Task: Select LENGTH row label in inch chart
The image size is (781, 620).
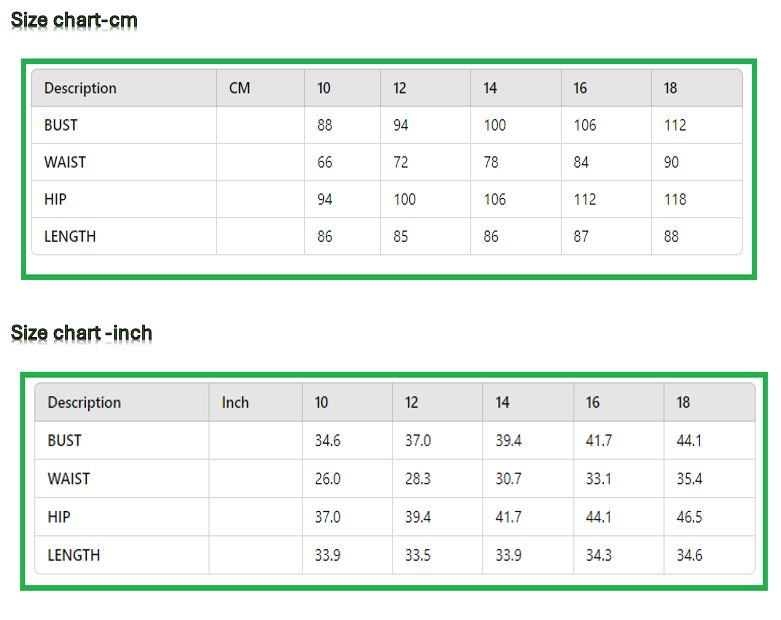Action: point(74,555)
